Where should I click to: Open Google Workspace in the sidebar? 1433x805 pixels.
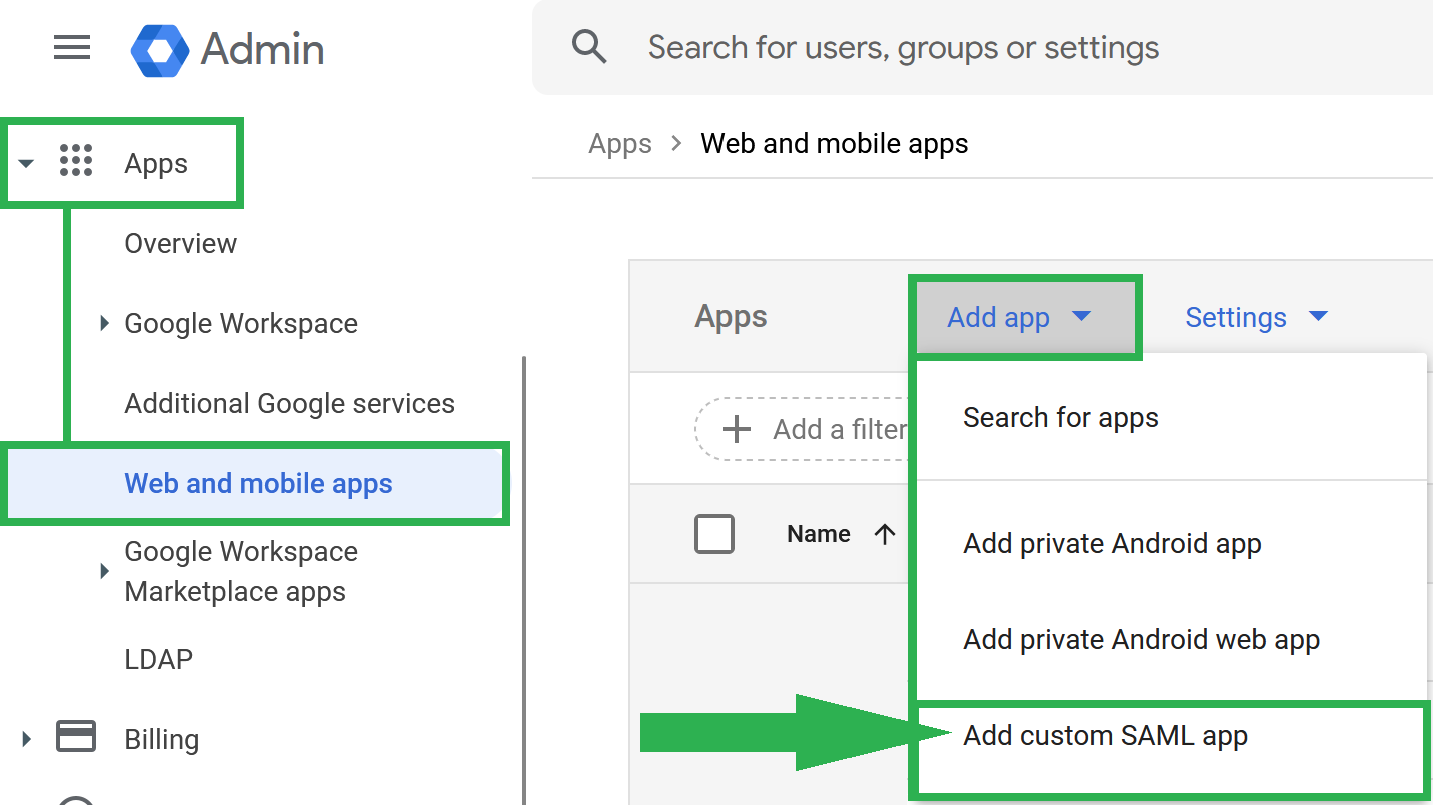pos(241,323)
